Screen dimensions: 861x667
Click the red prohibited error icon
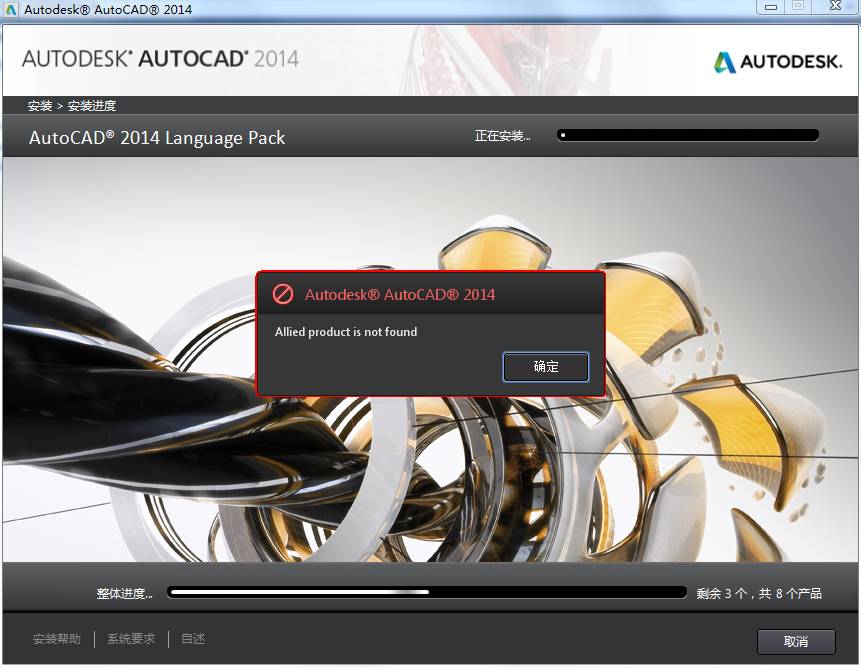point(283,295)
